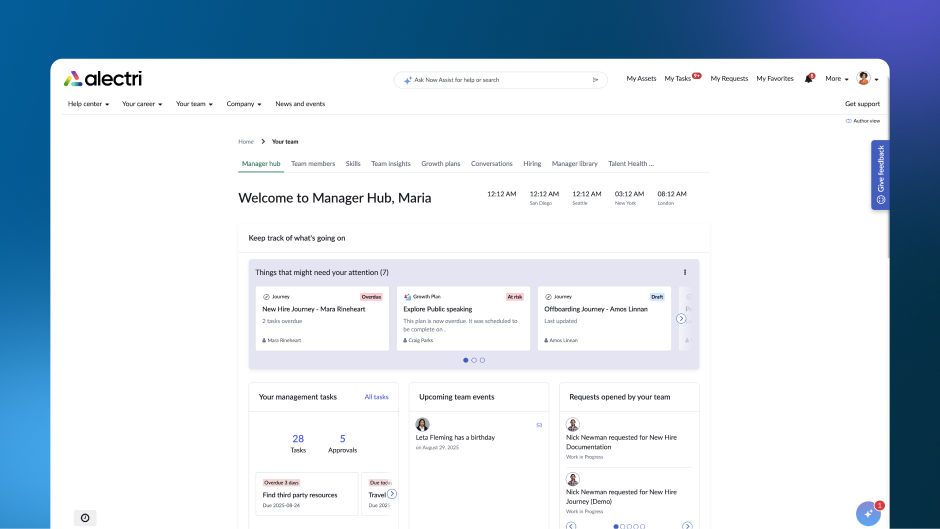Viewport: 940px width, 529px height.
Task: Click the page's vertical scrollbar
Action: pos(887,168)
